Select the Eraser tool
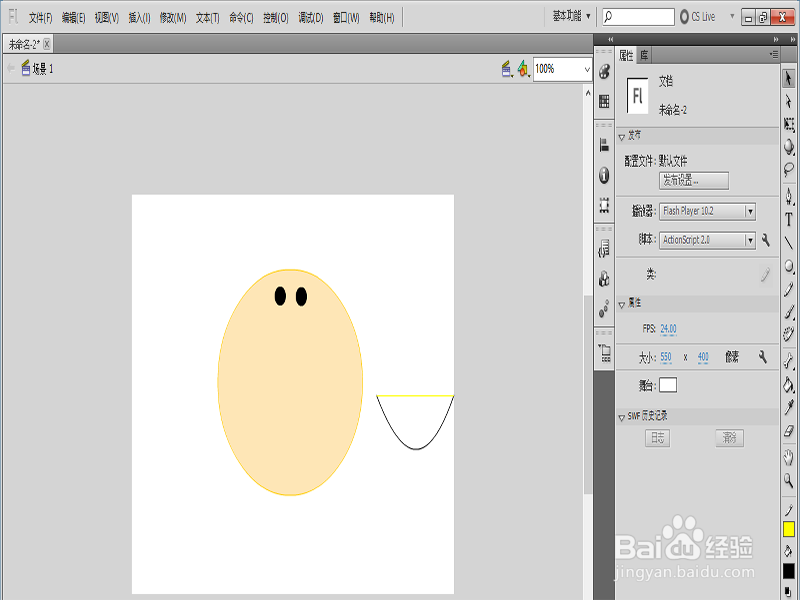 (x=789, y=431)
